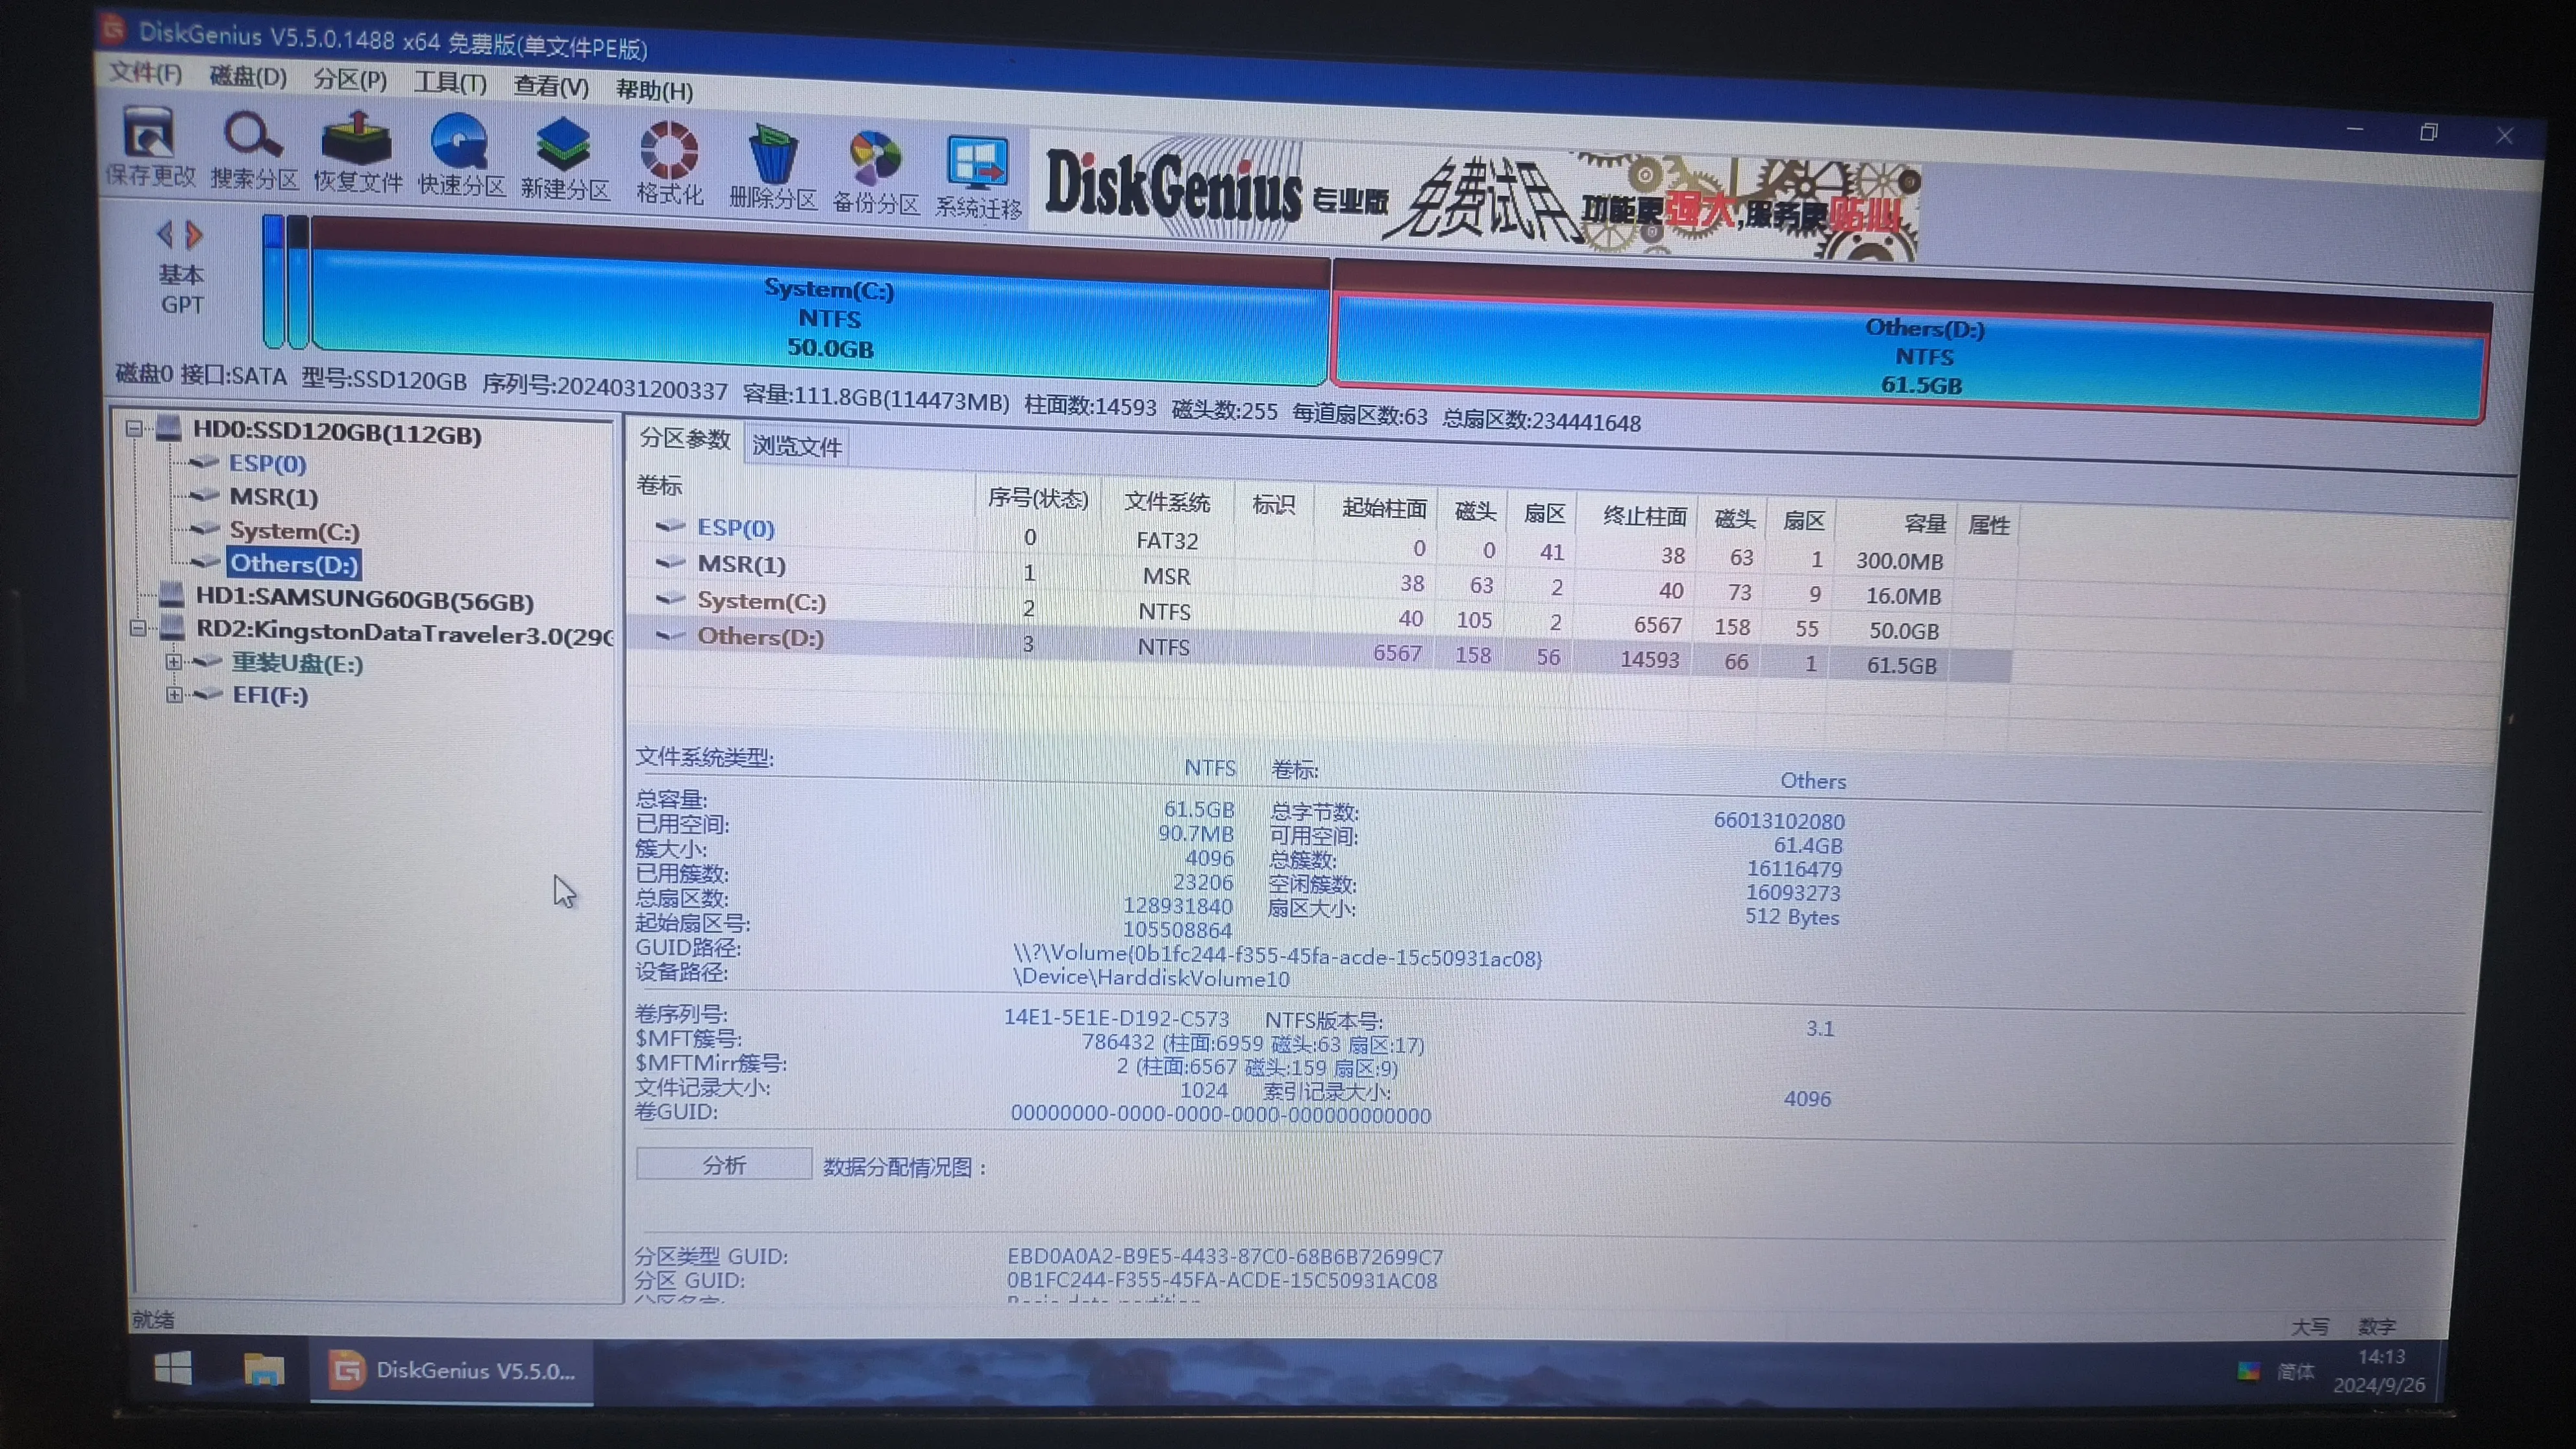Launch Quick Partition (快速分区)
2576x1449 pixels.
click(x=460, y=156)
